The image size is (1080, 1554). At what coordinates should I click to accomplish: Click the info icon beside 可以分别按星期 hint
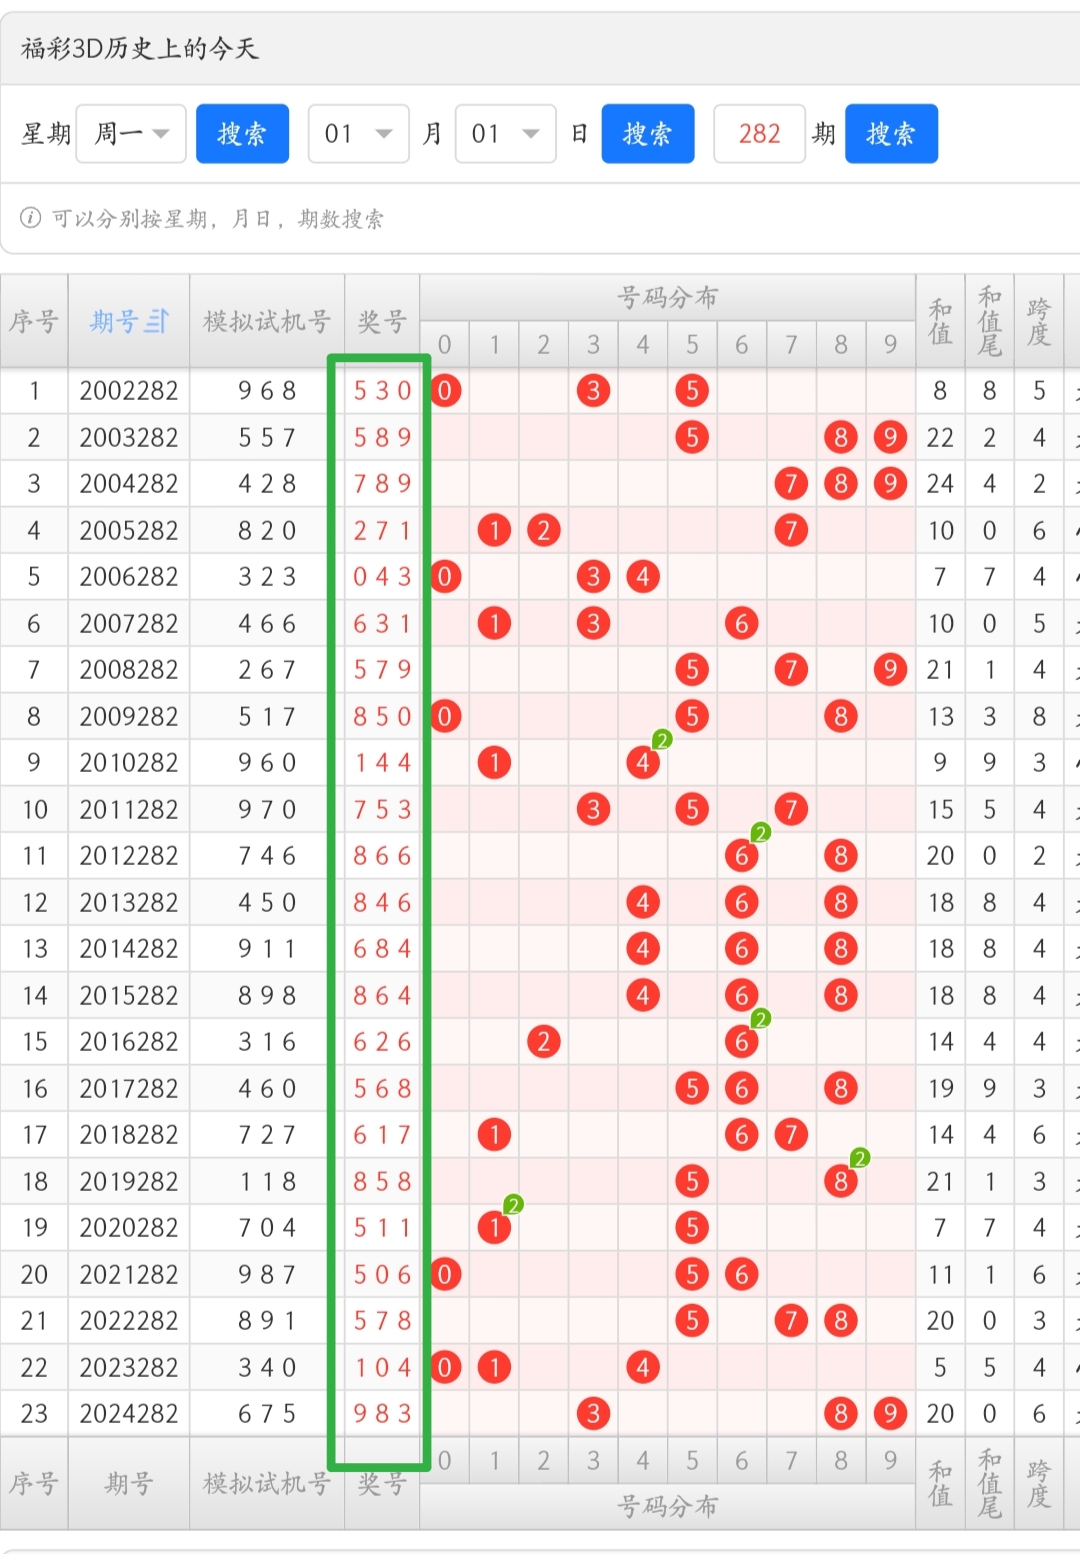coord(31,218)
